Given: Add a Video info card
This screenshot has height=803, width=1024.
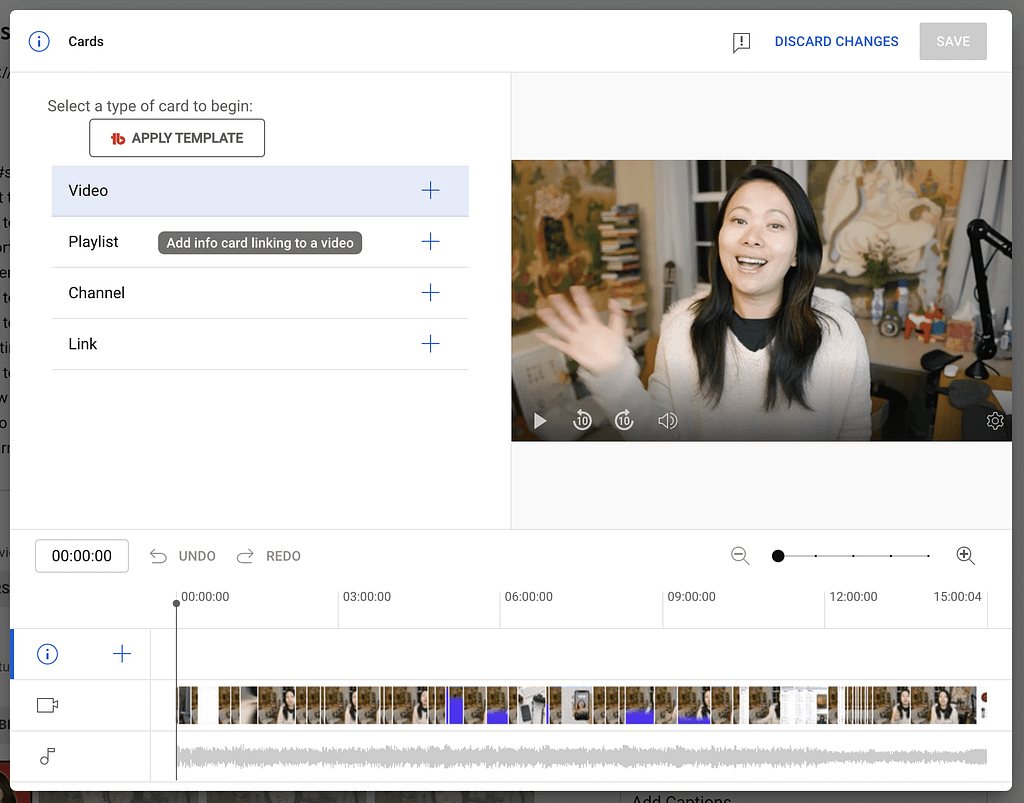Looking at the screenshot, I should [430, 190].
